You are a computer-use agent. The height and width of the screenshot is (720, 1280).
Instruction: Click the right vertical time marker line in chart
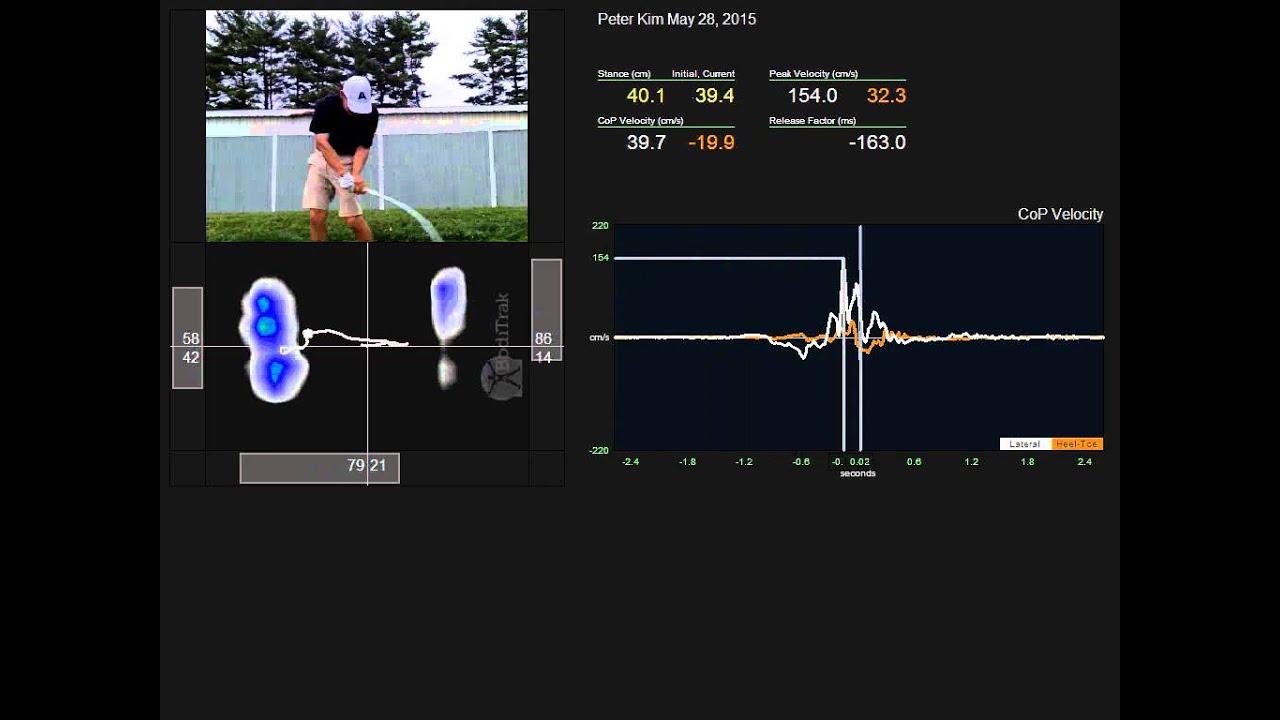tap(860, 338)
